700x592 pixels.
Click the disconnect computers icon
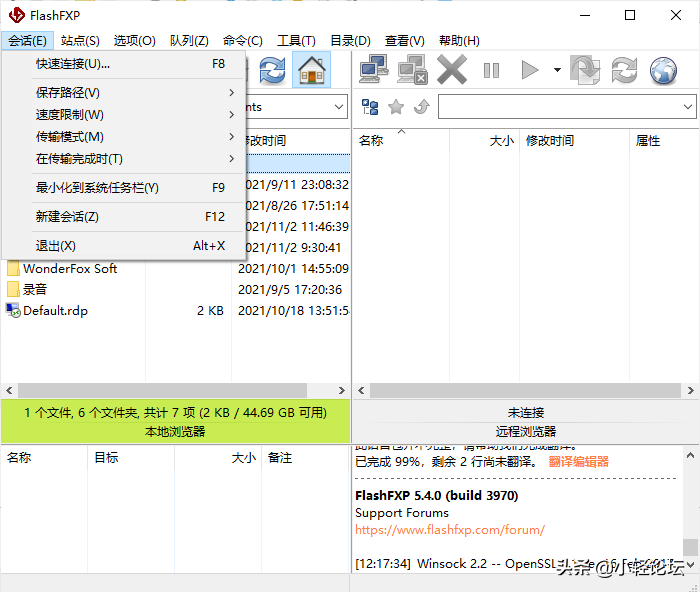click(412, 69)
